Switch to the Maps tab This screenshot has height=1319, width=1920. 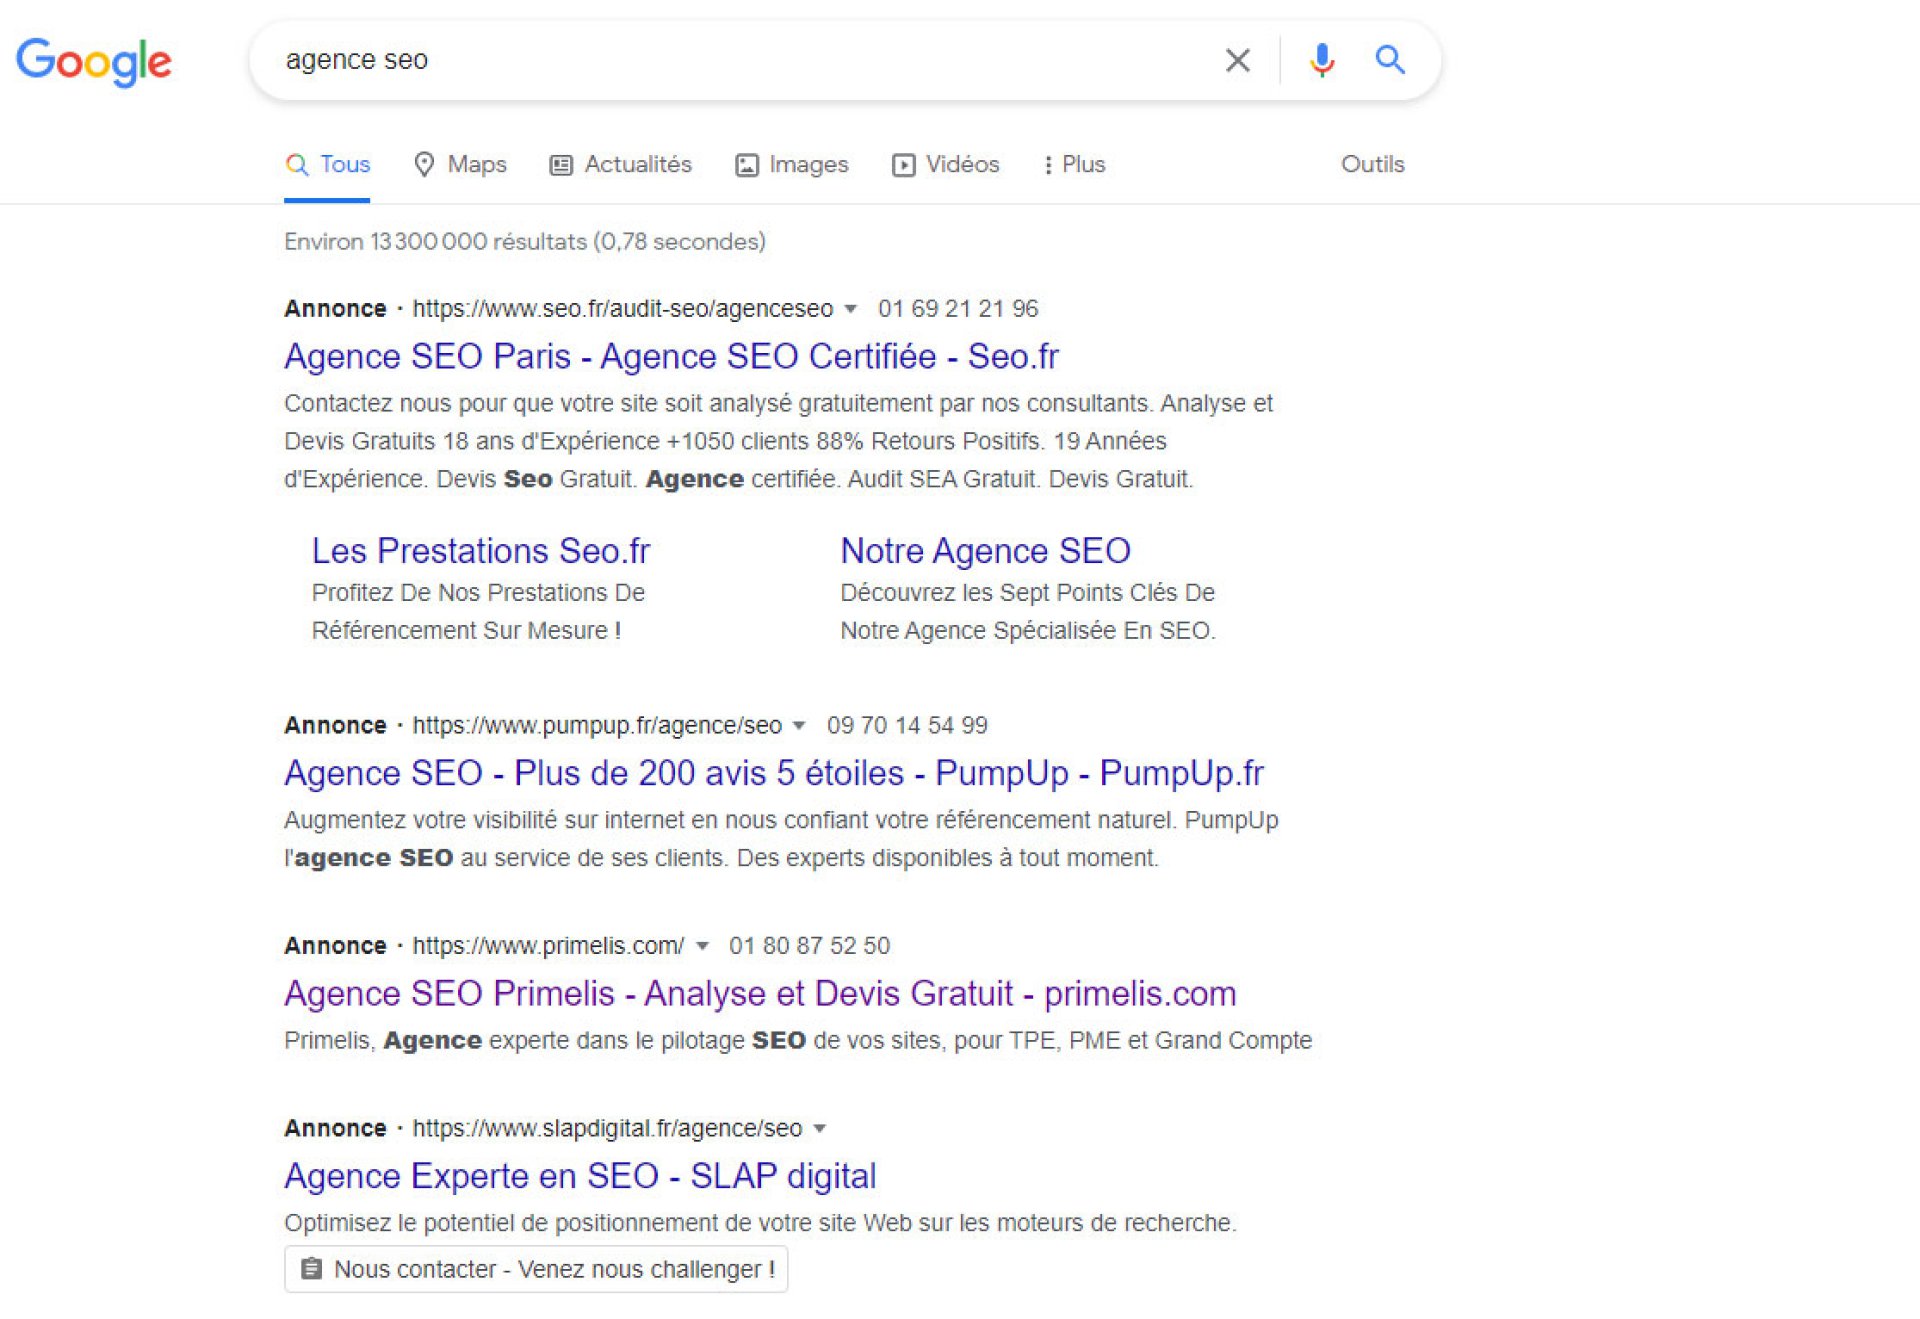tap(460, 164)
